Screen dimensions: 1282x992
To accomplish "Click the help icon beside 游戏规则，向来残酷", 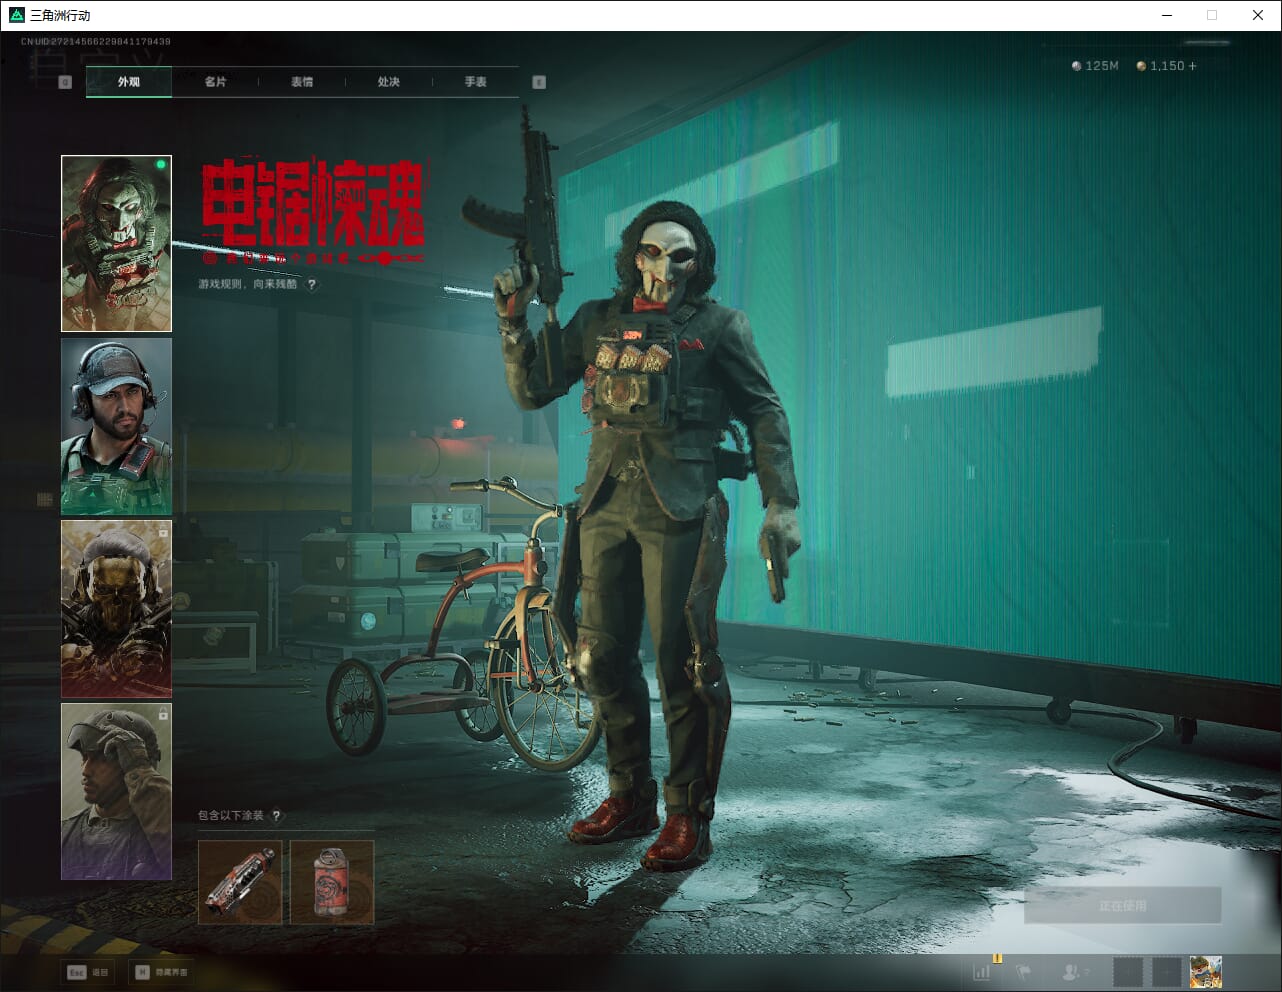I will [x=312, y=285].
